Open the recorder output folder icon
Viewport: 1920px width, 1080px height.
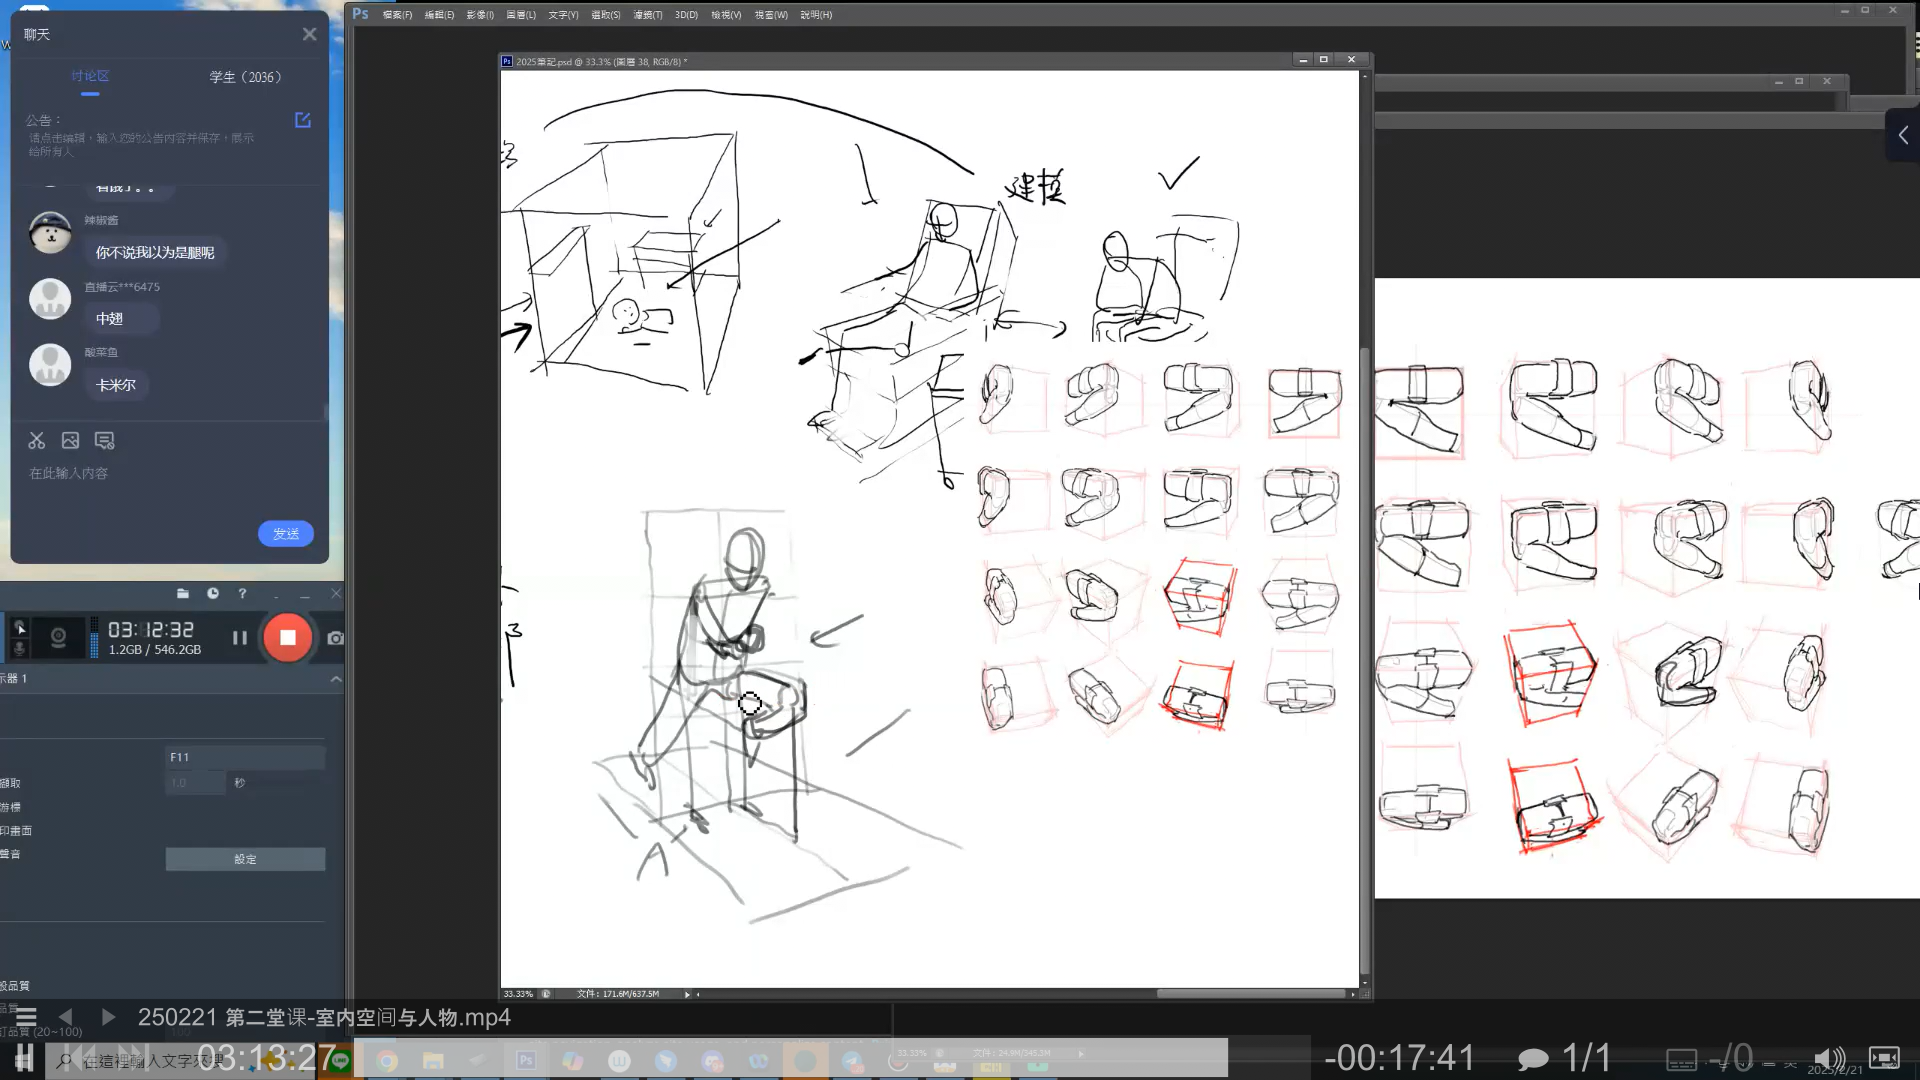183,594
